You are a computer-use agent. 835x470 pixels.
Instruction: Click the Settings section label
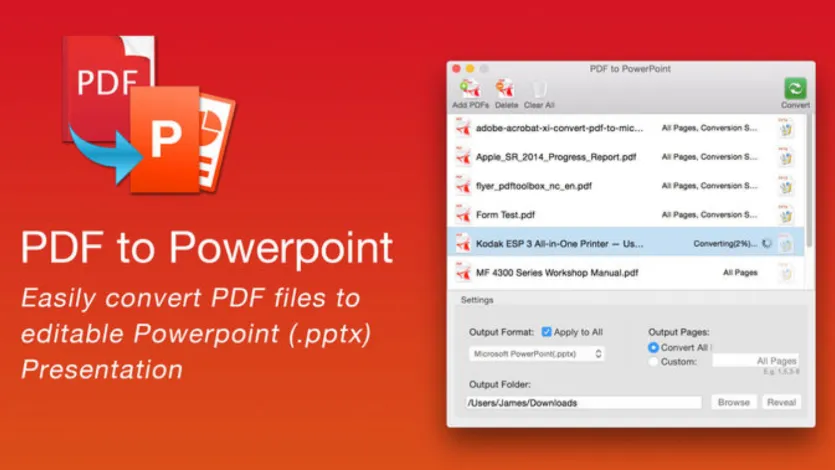click(477, 300)
